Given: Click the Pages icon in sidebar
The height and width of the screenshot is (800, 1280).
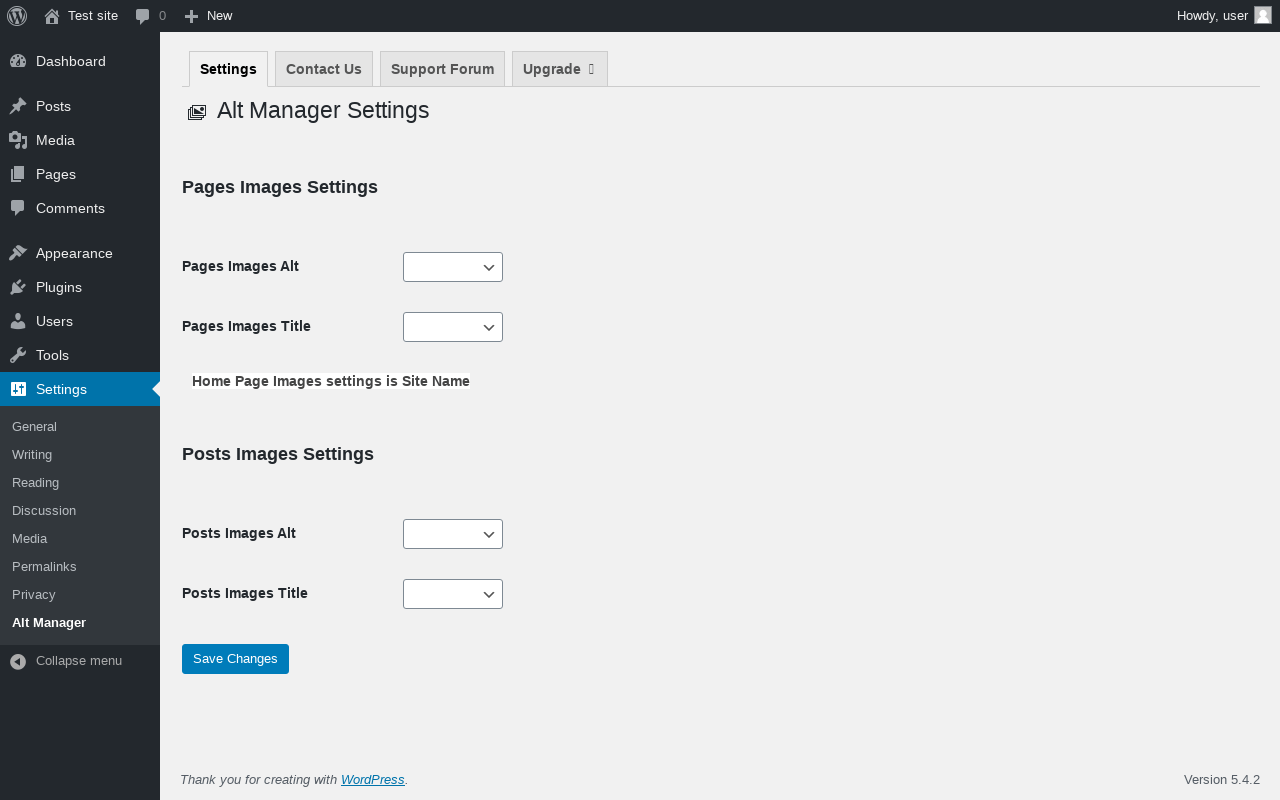Looking at the screenshot, I should tap(18, 174).
